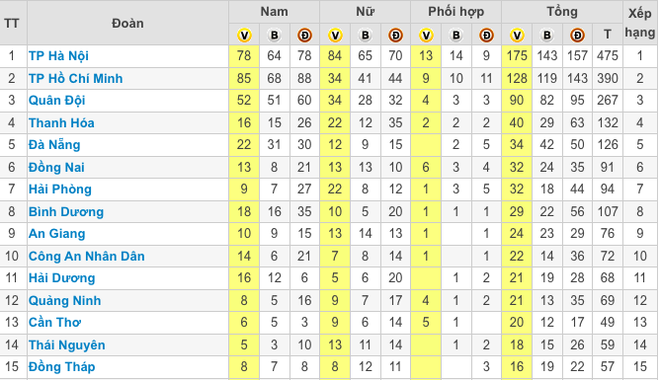
Task: Click the Xếp hạng column header
Action: [640, 23]
